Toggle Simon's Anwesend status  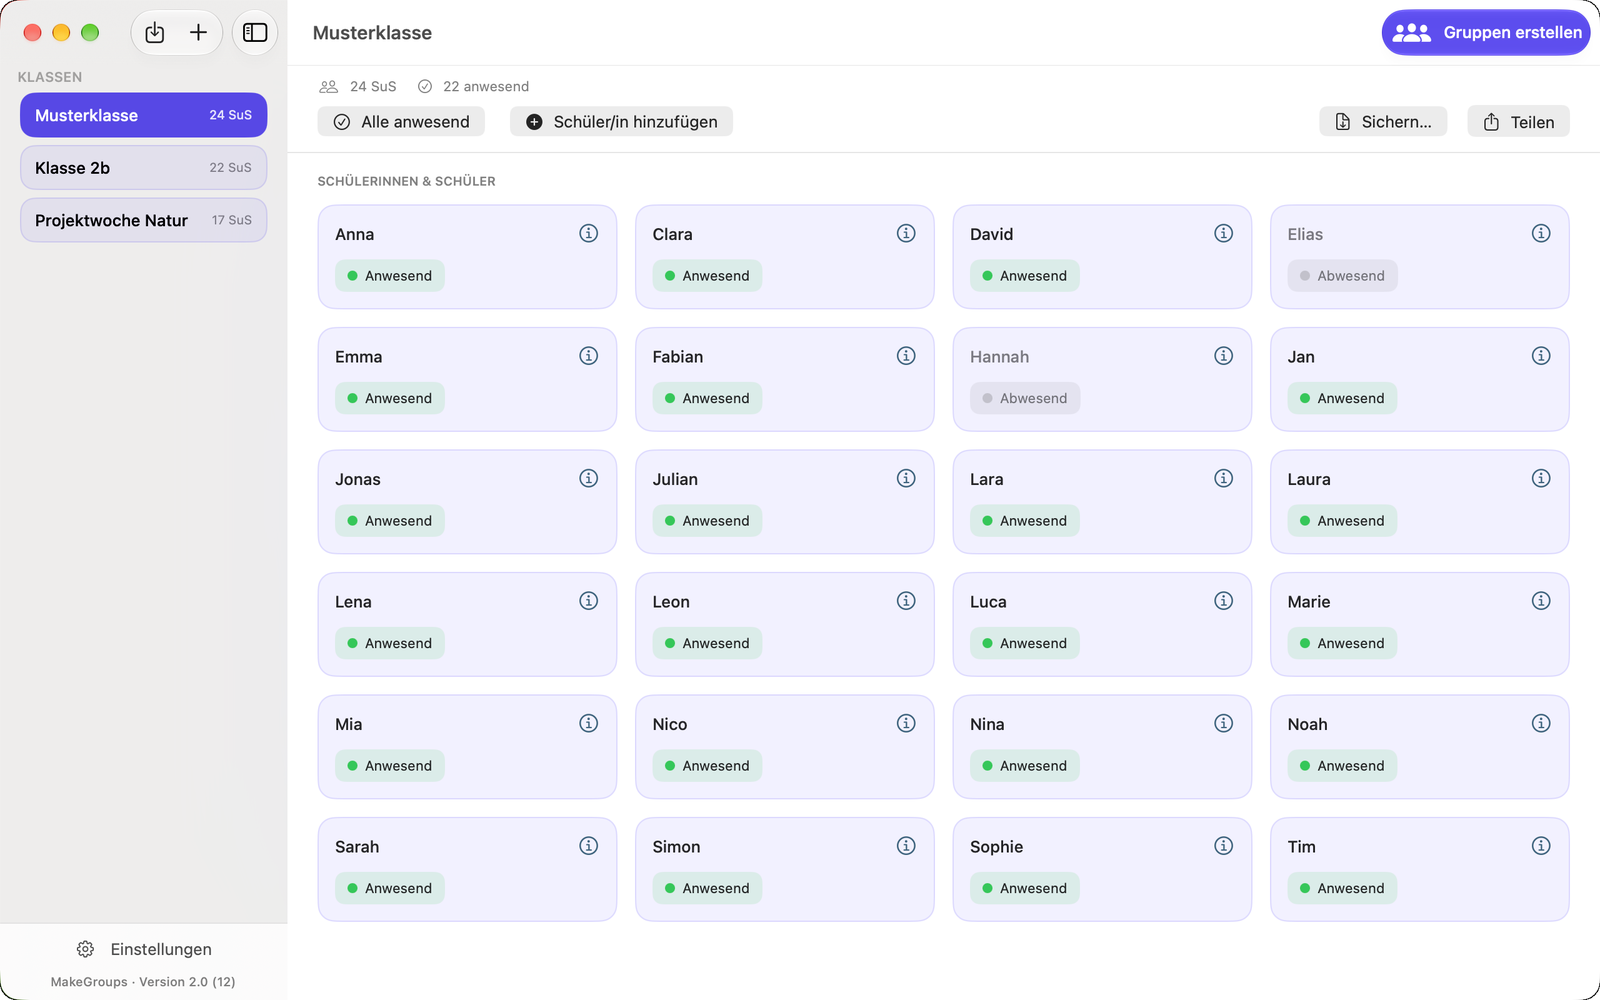(707, 888)
